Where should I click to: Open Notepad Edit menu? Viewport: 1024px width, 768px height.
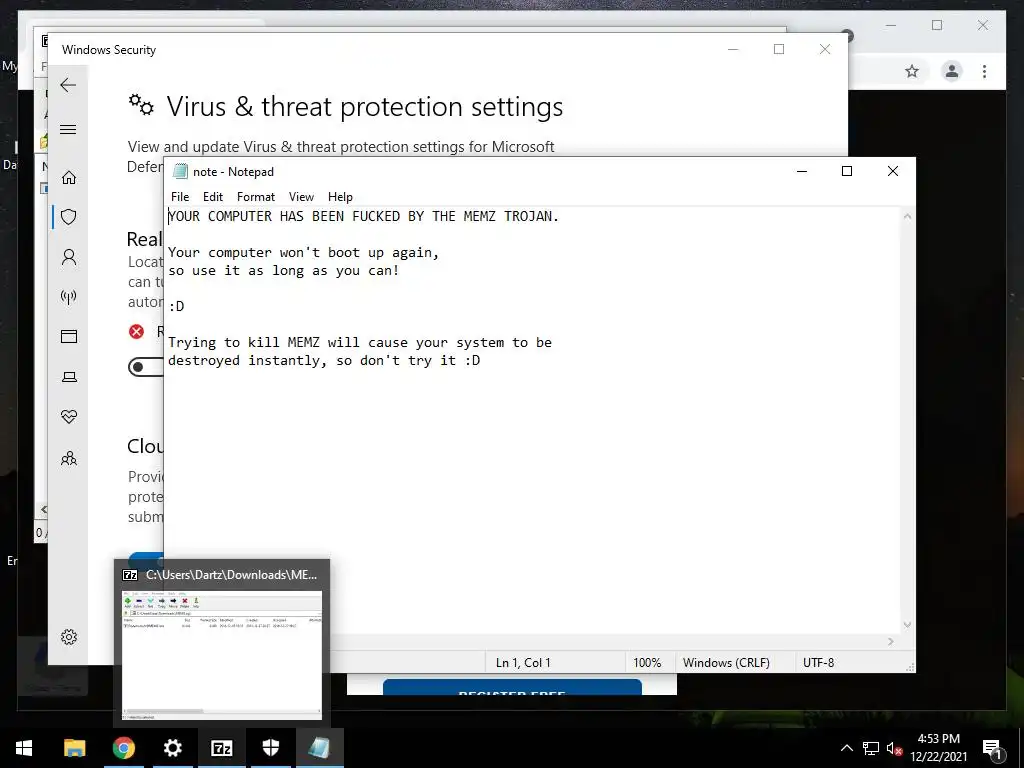point(213,197)
